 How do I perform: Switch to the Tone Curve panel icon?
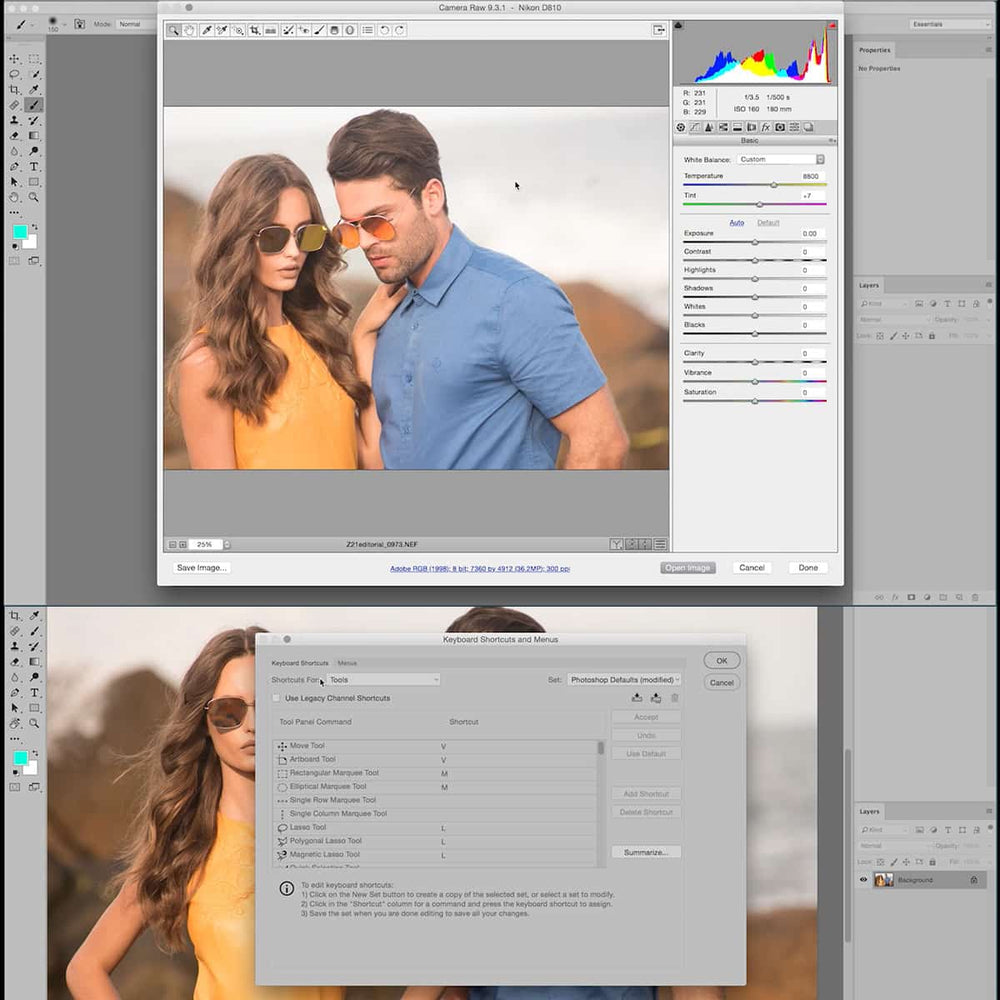pos(694,127)
